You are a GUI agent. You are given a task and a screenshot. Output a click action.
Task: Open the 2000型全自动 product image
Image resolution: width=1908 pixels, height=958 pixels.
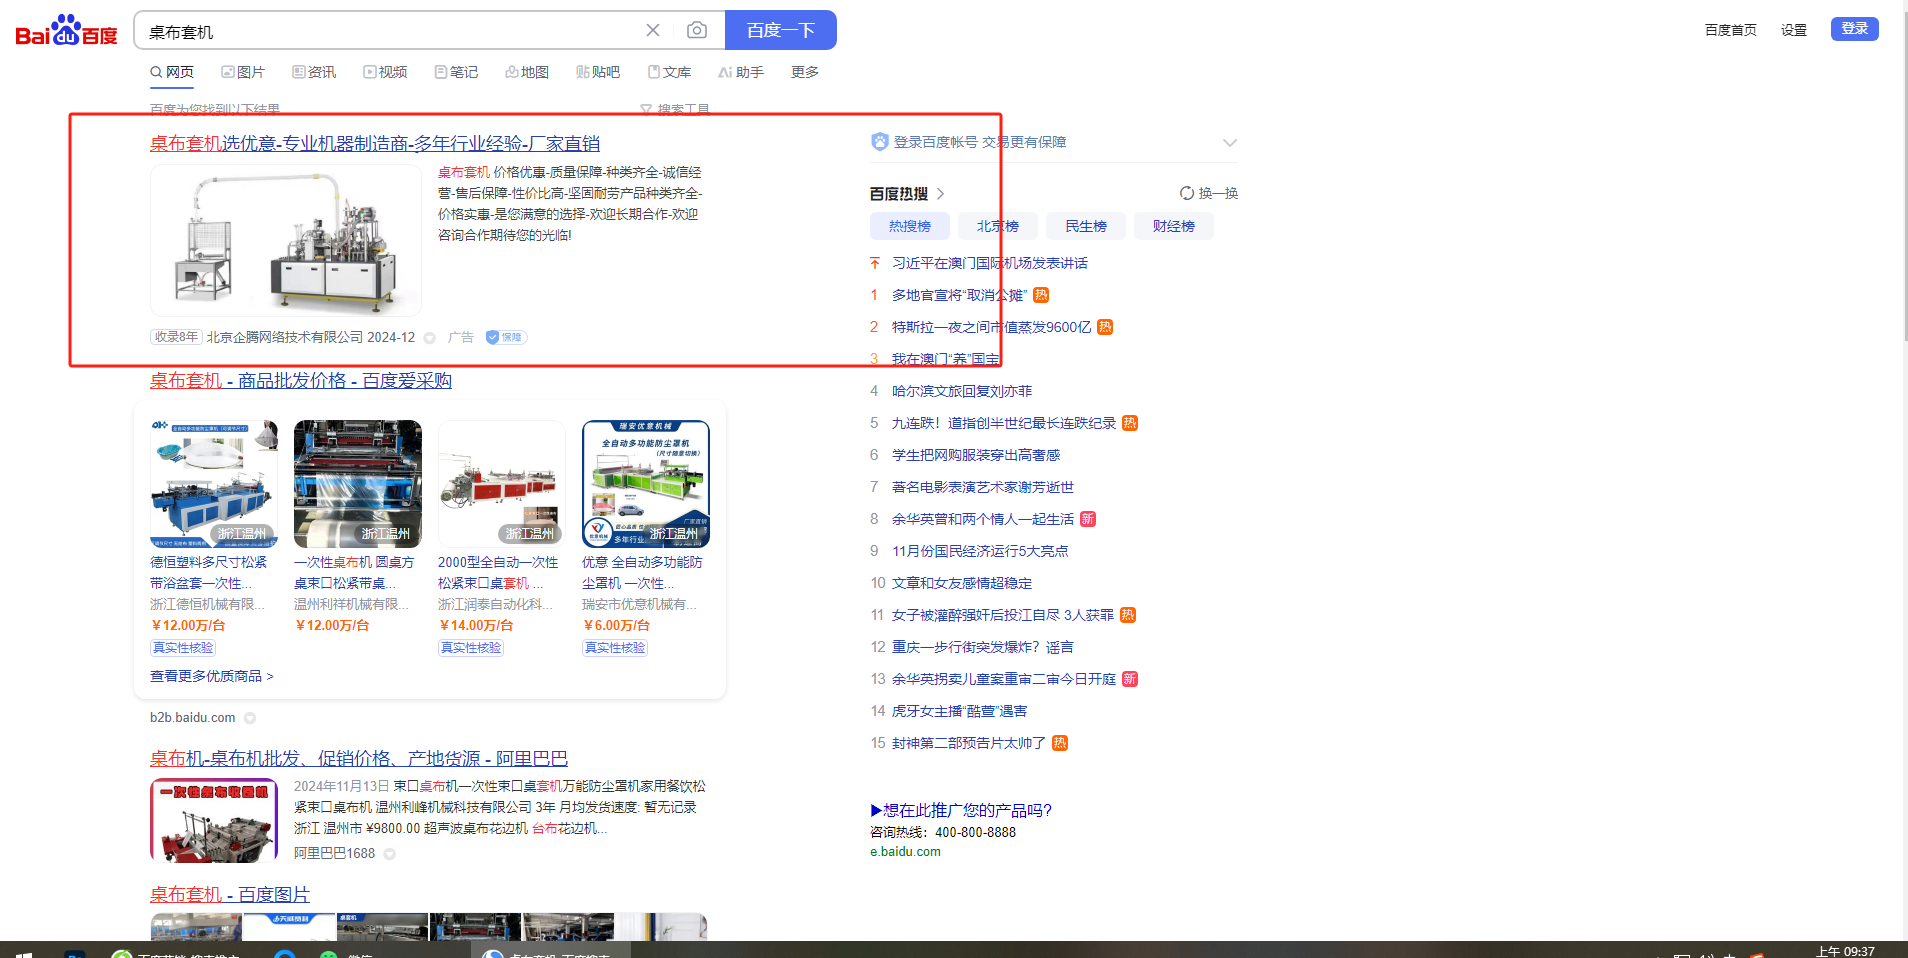click(502, 484)
